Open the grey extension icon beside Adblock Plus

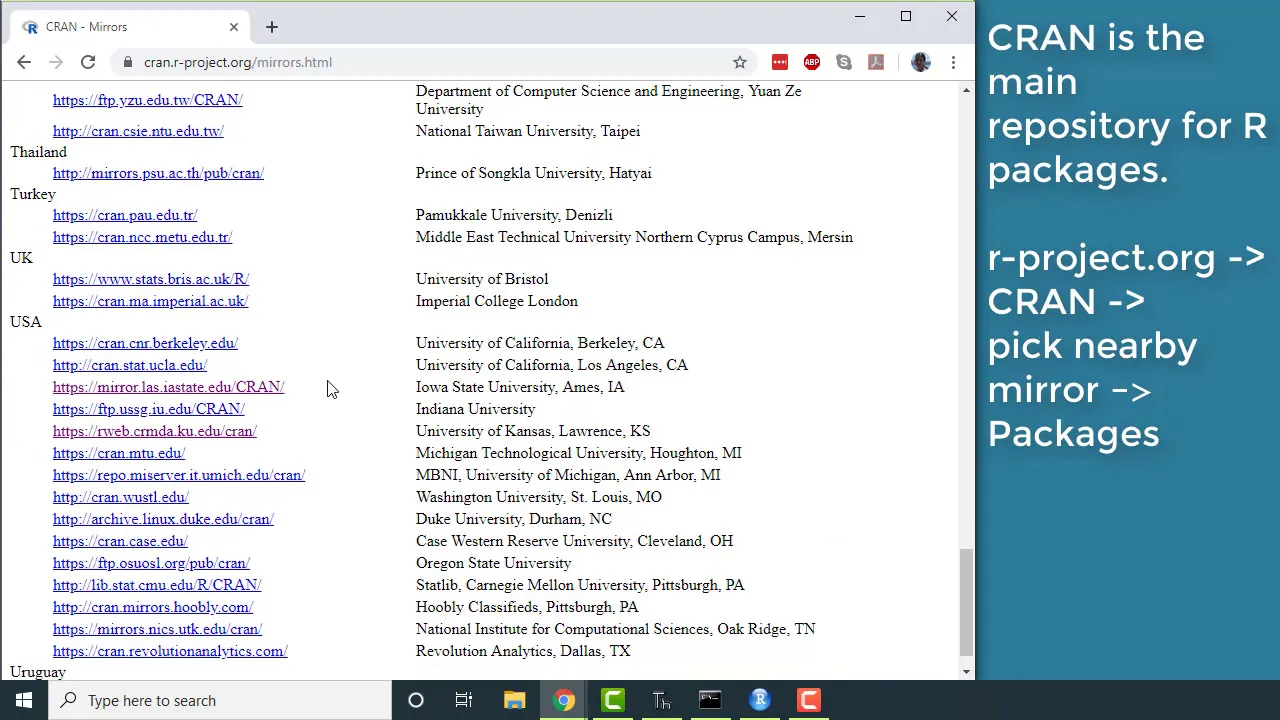pyautogui.click(x=844, y=62)
